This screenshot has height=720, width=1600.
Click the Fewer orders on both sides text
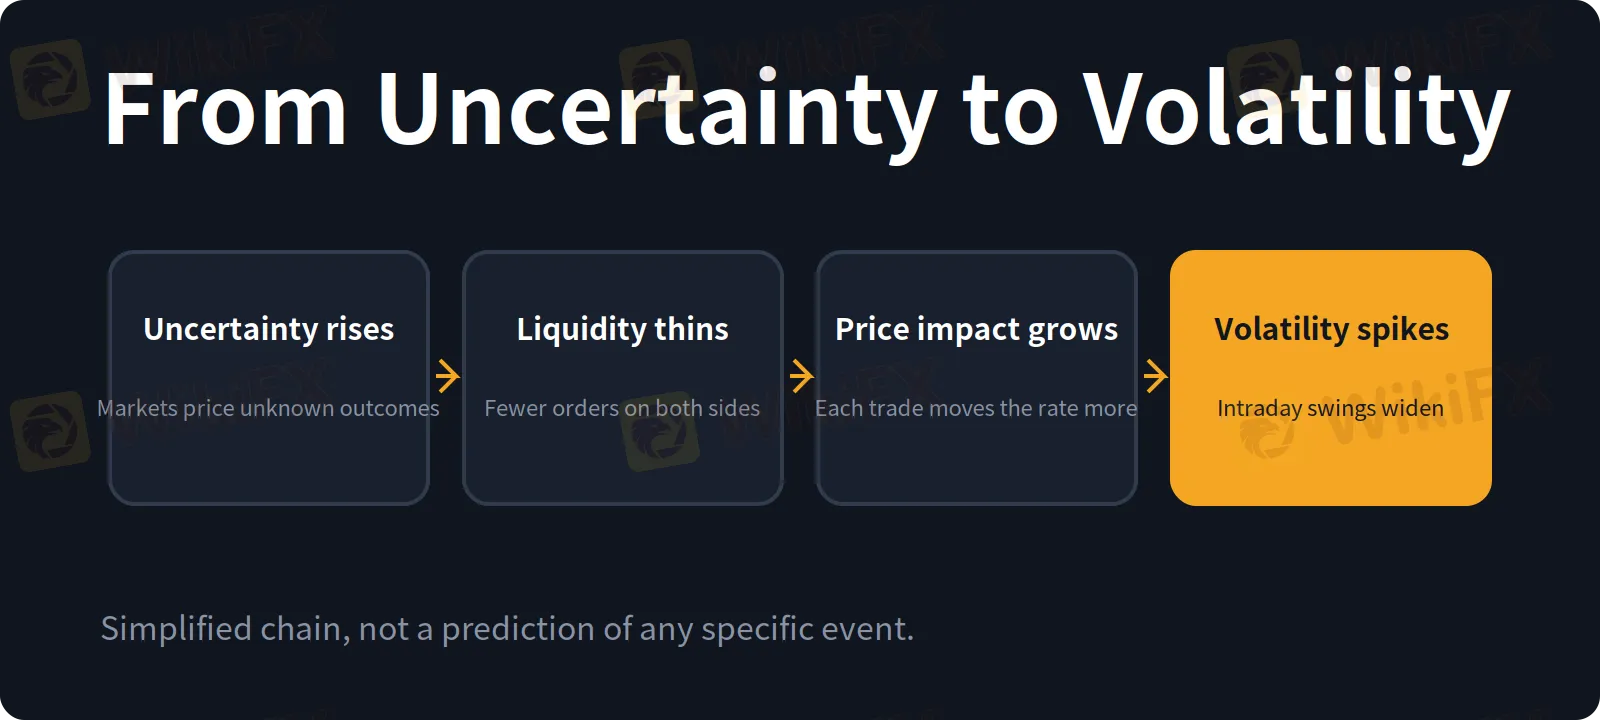(622, 408)
